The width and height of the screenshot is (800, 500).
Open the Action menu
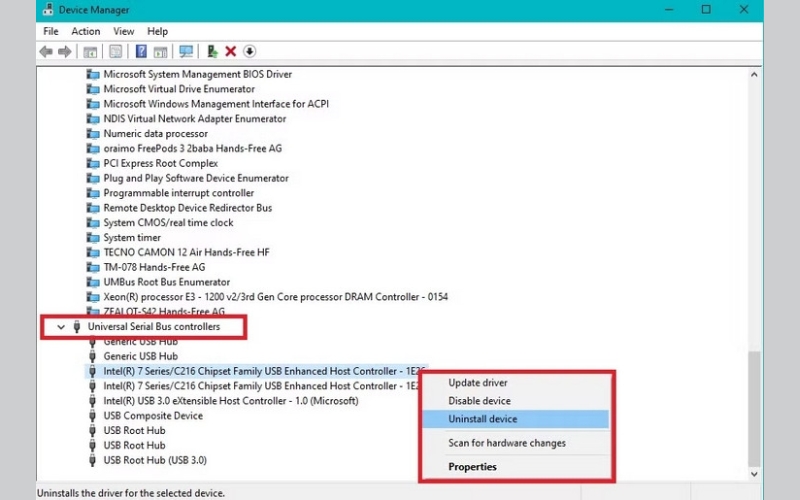86,31
